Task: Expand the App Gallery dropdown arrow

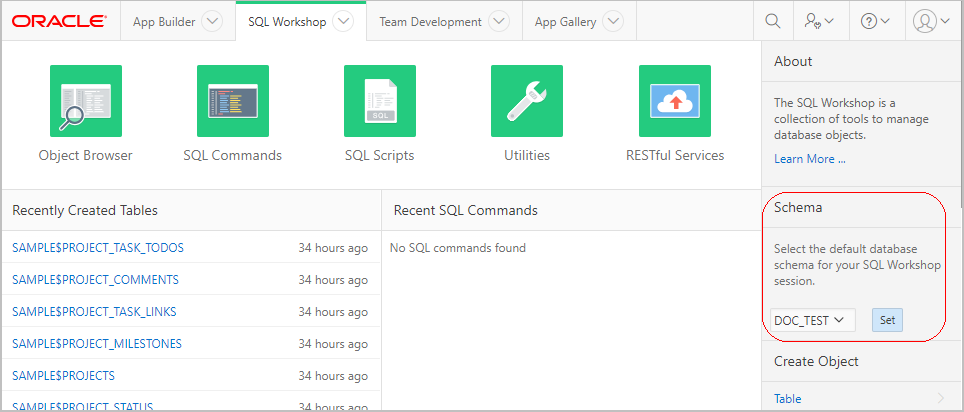Action: pyautogui.click(x=613, y=22)
